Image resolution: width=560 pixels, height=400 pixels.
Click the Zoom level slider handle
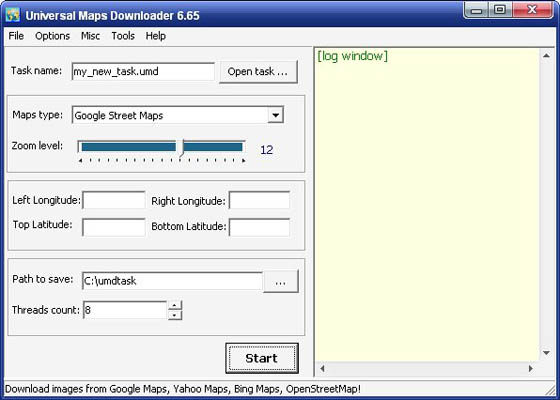(x=182, y=148)
